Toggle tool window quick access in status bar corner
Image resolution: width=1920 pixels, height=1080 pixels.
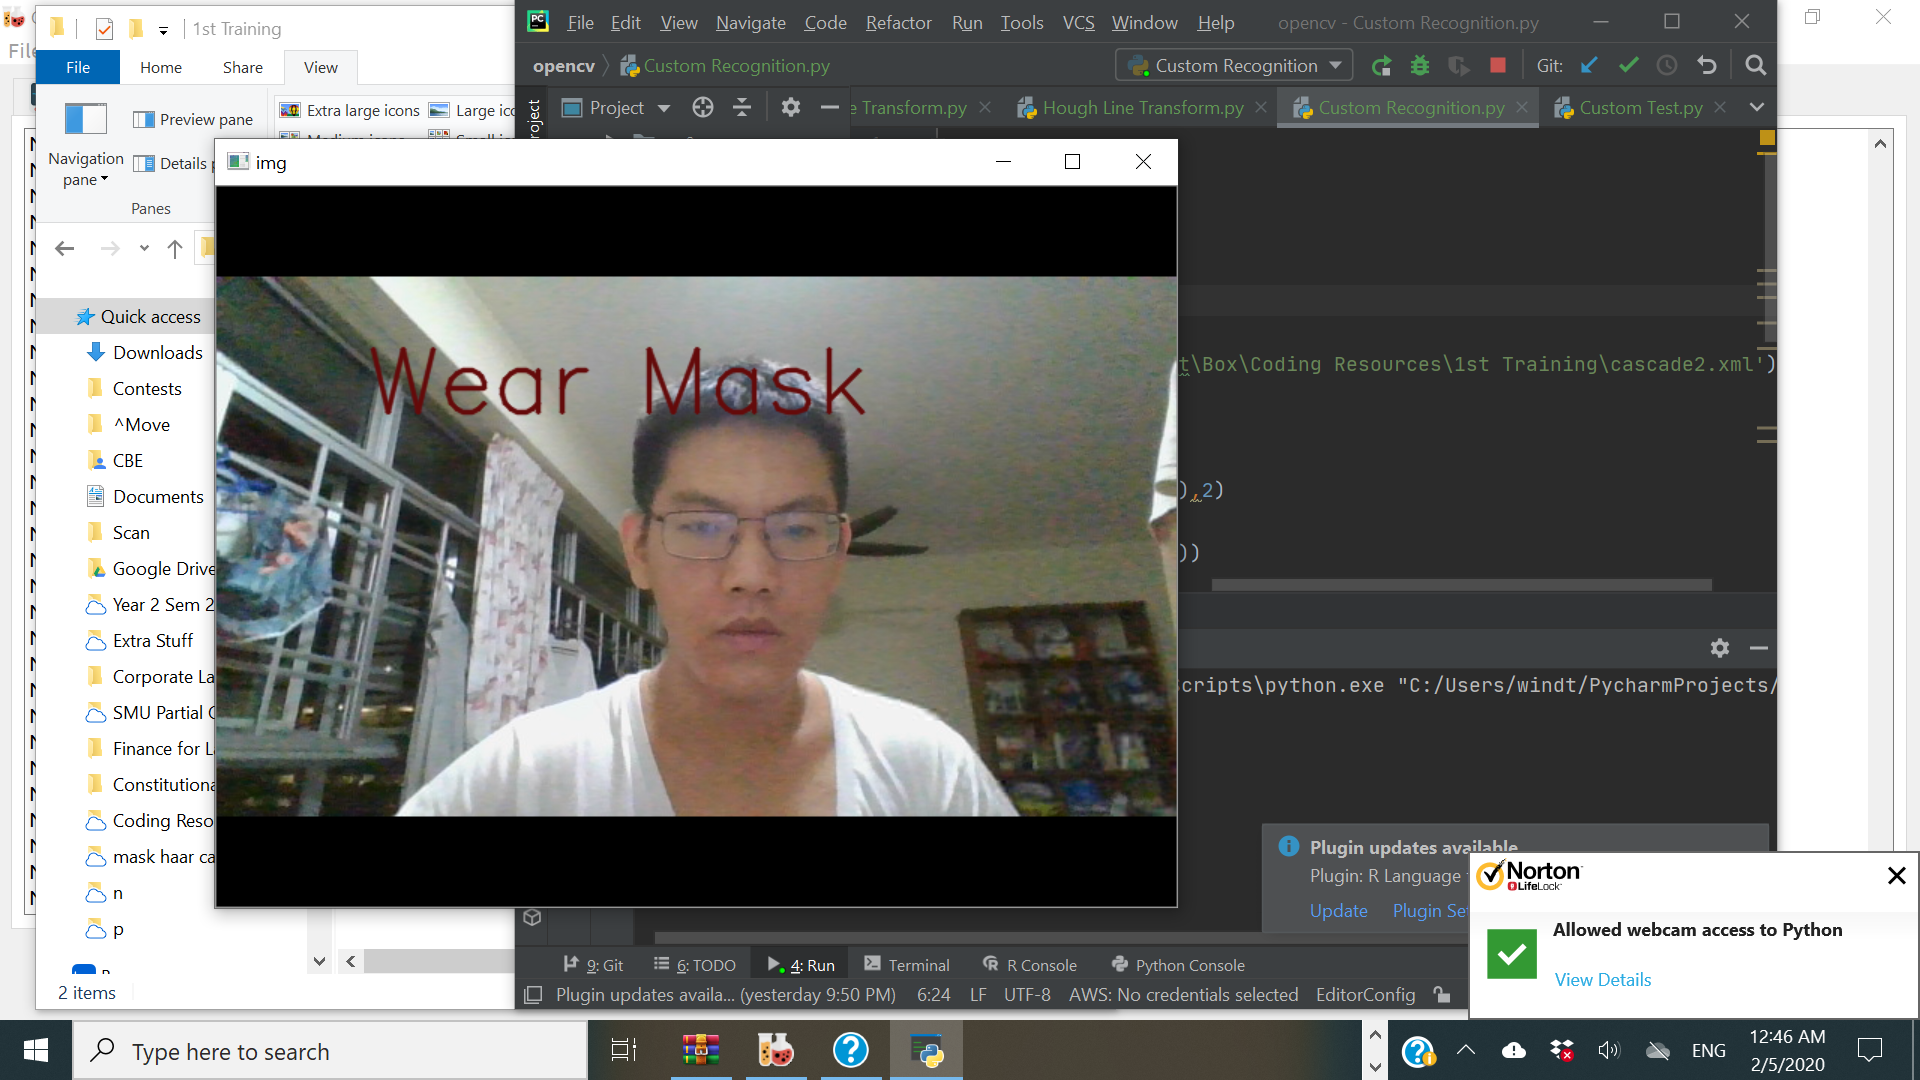(533, 995)
